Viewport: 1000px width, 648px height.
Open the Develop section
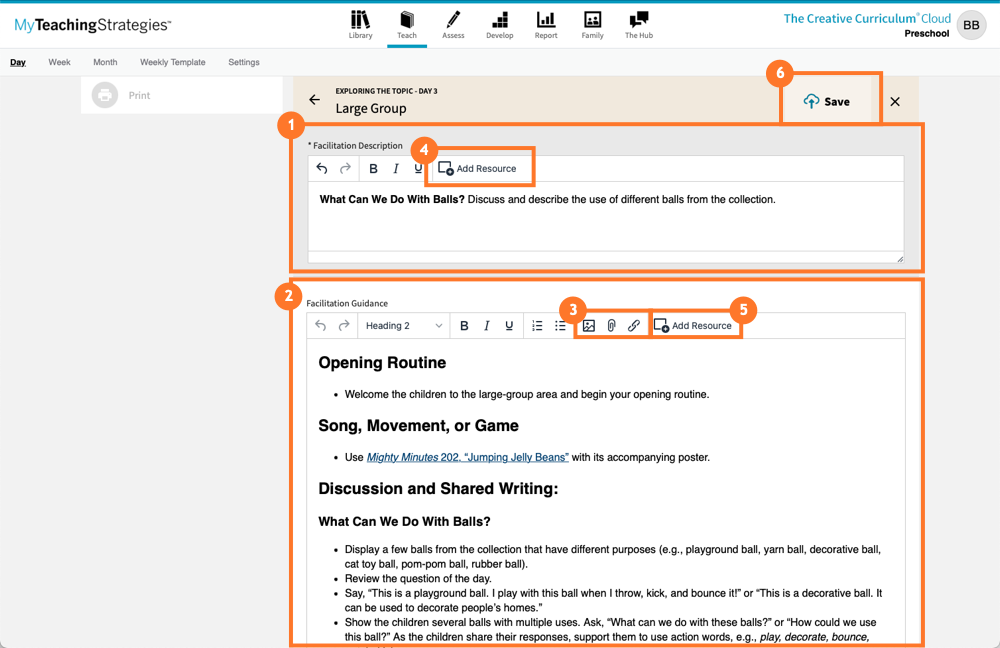click(499, 25)
